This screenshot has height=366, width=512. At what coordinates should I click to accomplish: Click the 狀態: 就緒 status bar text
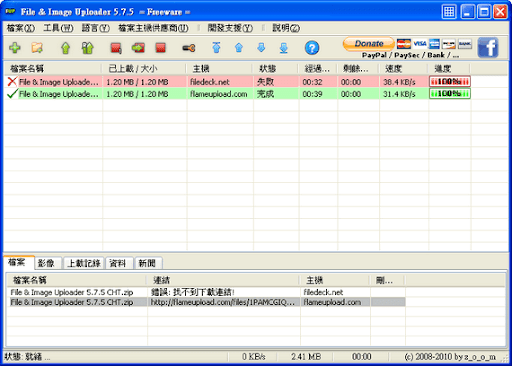click(x=27, y=357)
